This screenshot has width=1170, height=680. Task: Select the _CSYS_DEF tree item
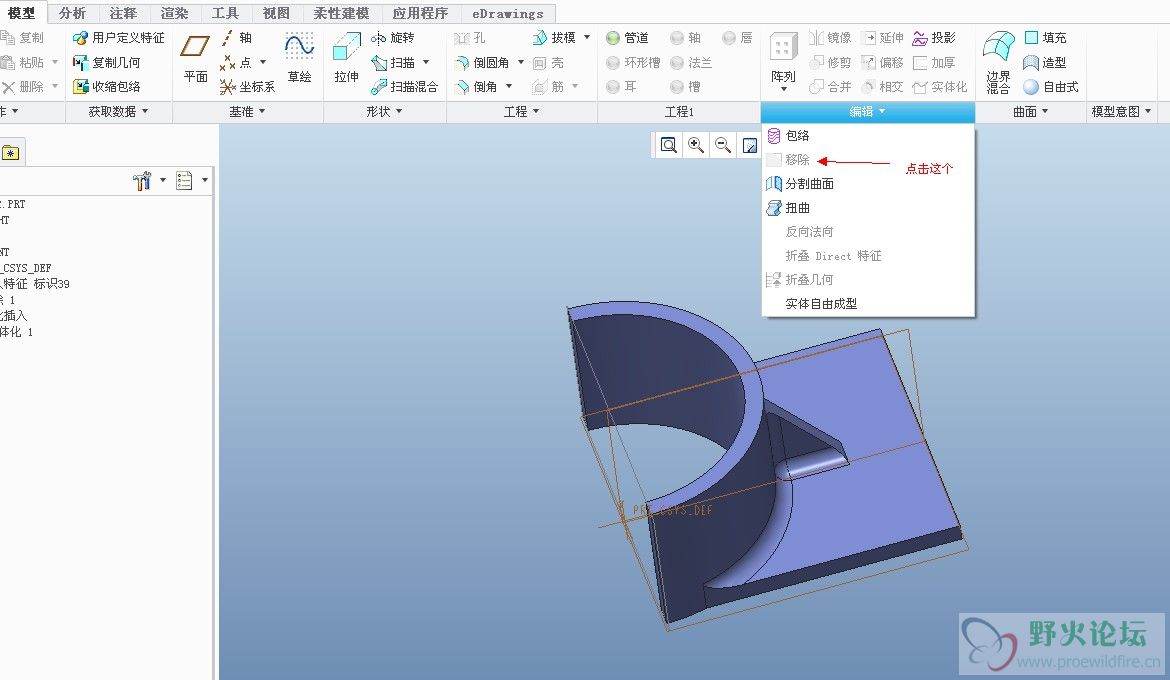tap(26, 268)
